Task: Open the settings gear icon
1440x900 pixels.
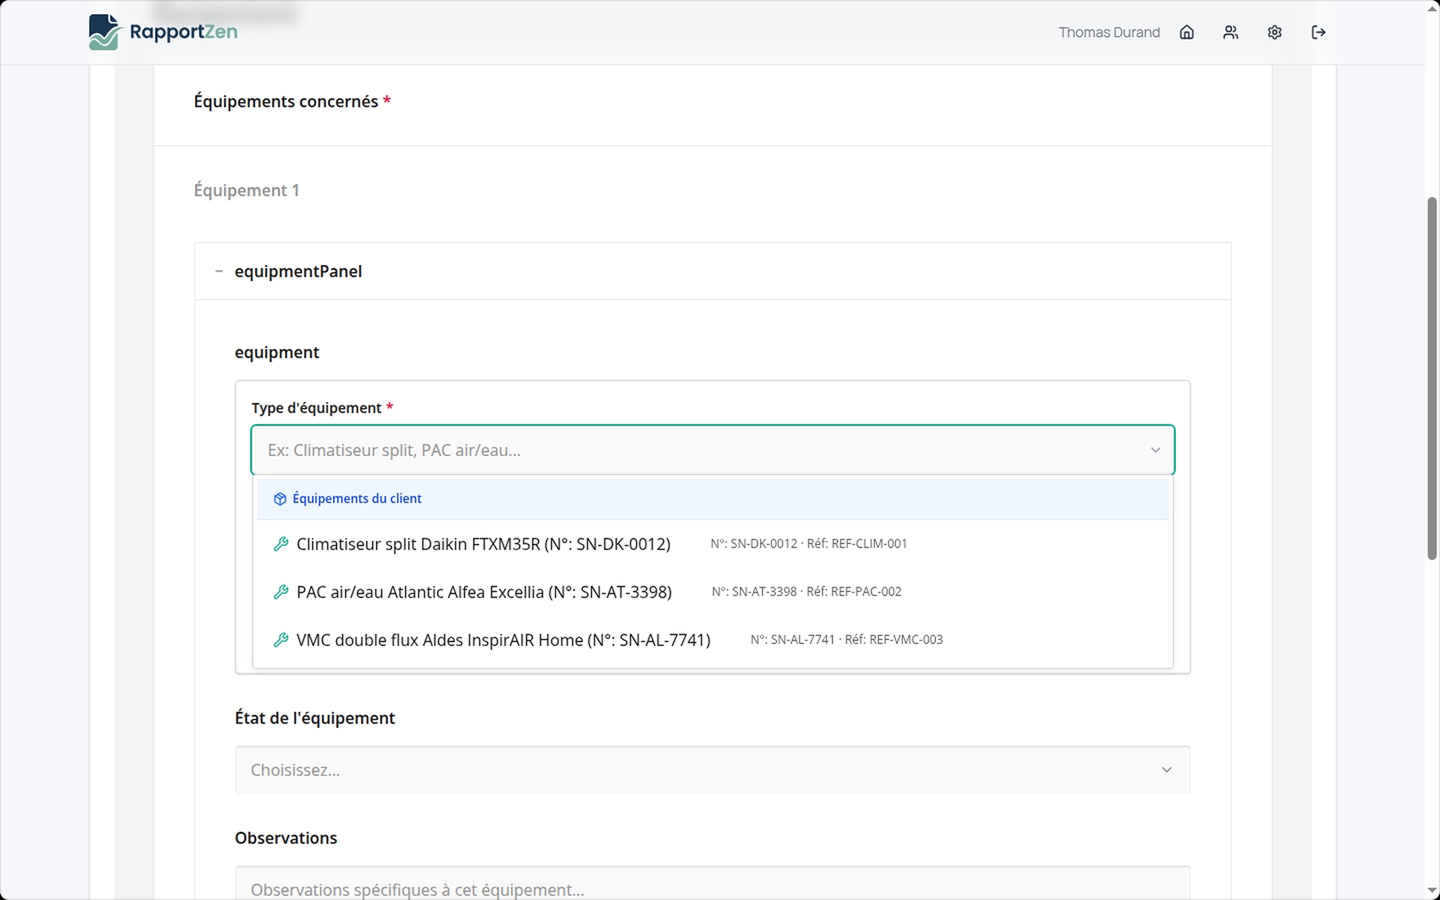Action: pos(1275,32)
